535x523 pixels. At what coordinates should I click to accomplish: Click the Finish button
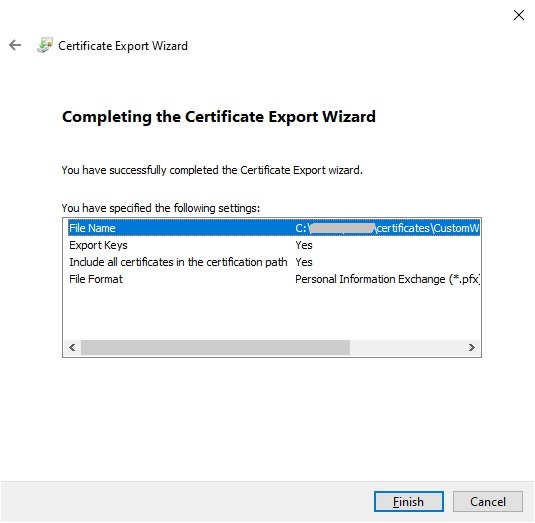click(x=408, y=502)
